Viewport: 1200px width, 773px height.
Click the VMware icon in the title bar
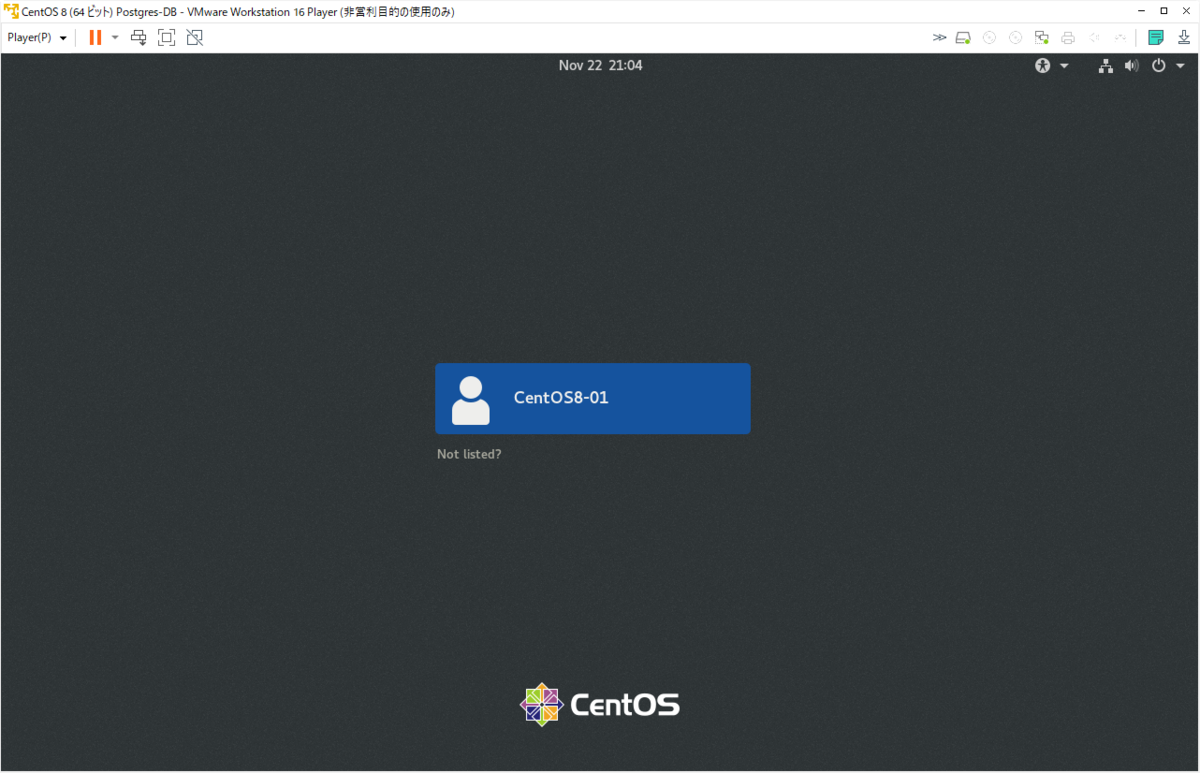pos(11,10)
